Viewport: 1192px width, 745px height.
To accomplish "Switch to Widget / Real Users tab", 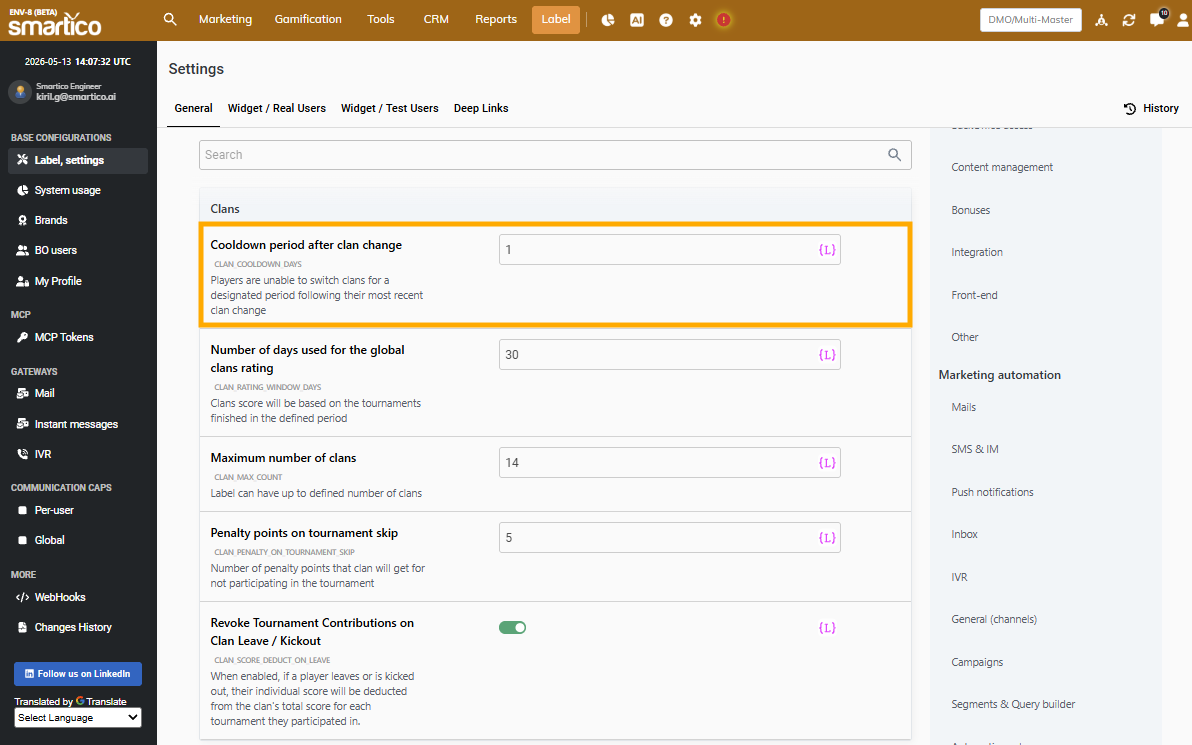I will 277,109.
